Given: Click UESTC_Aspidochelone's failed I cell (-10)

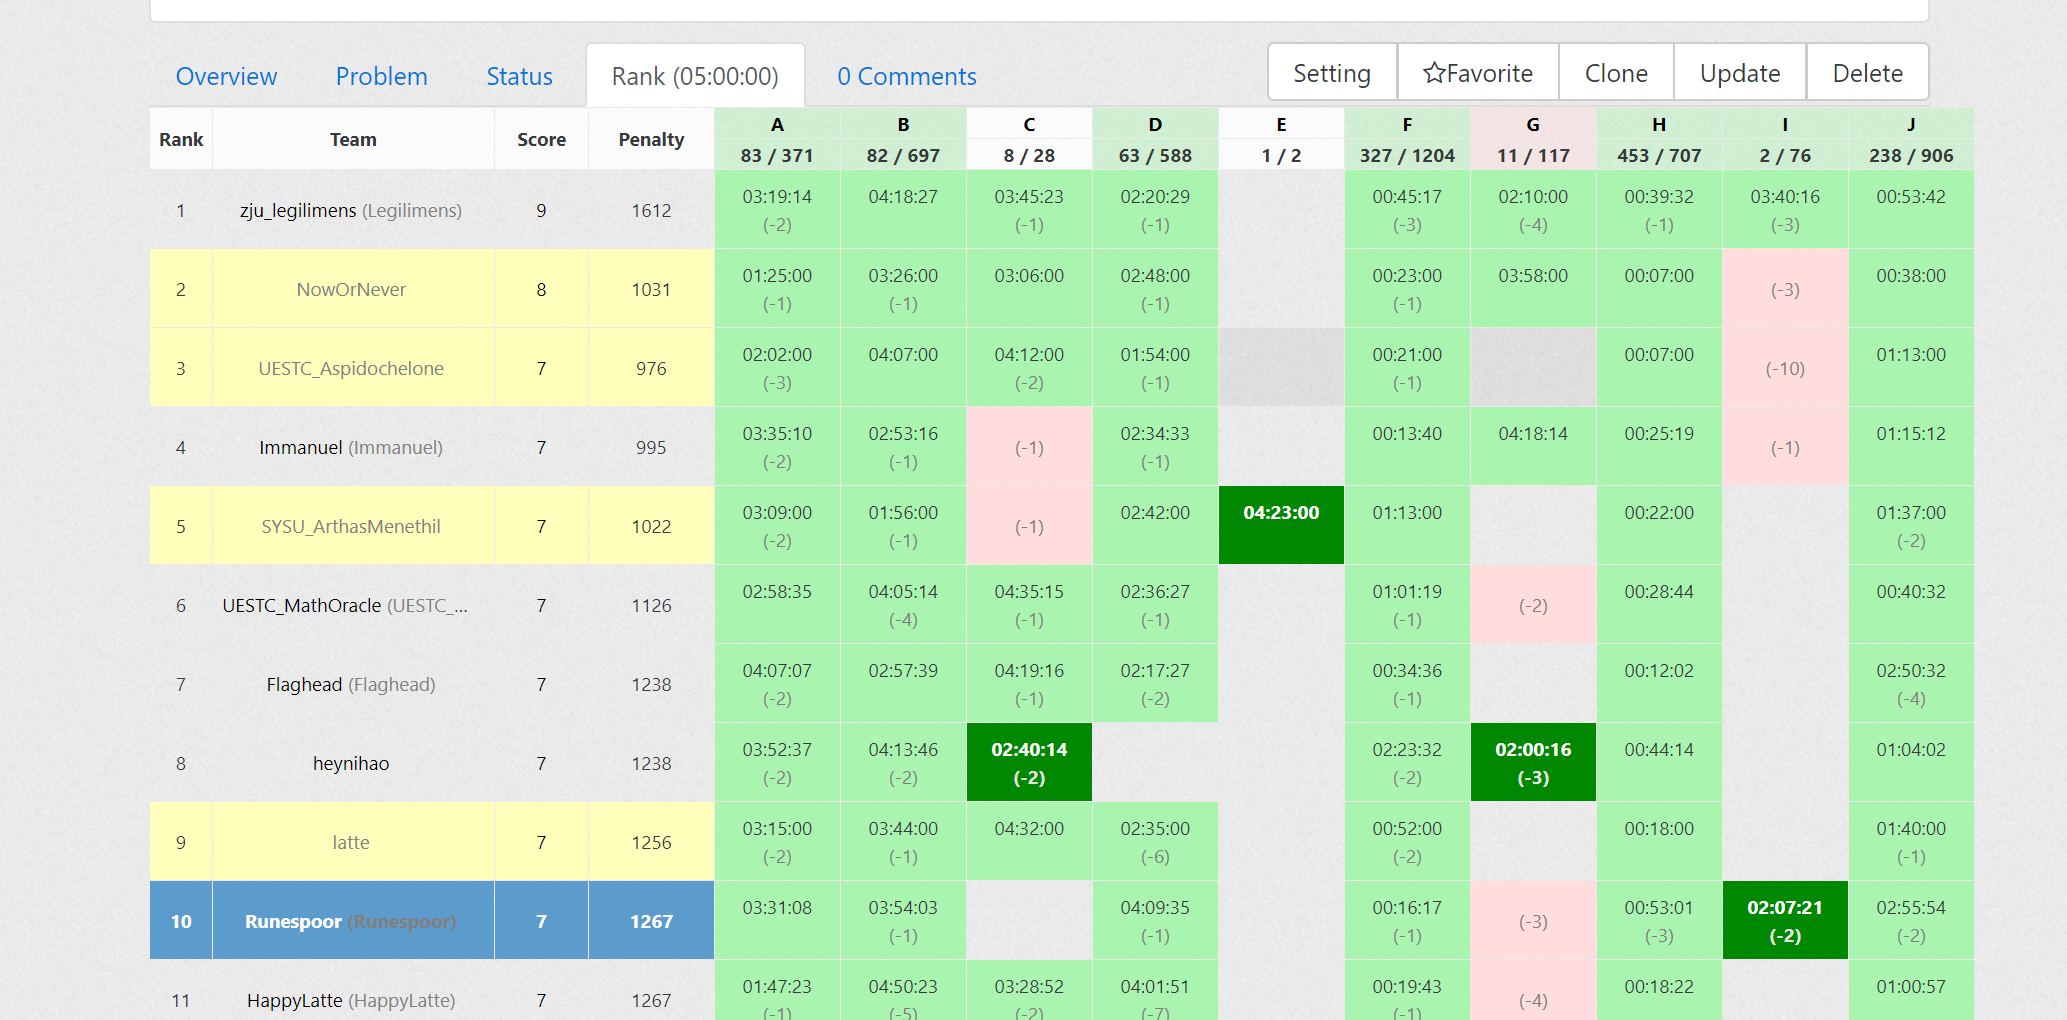Looking at the screenshot, I should pos(1784,368).
